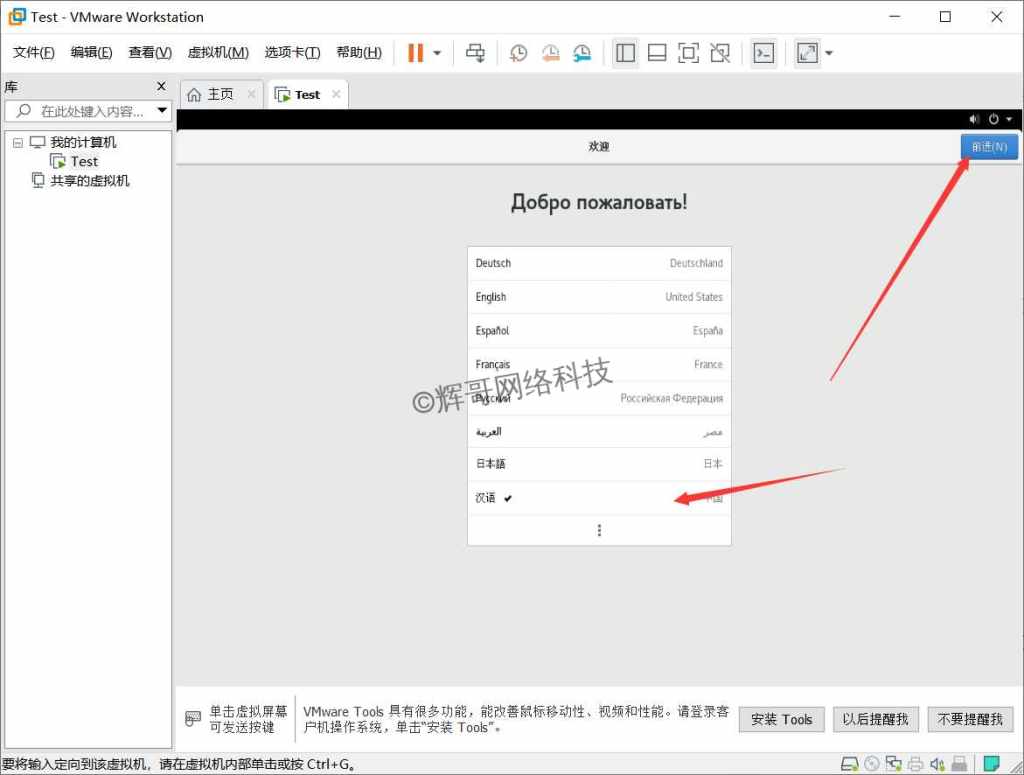
Task: Open the power options dropdown arrow
Action: coord(438,53)
